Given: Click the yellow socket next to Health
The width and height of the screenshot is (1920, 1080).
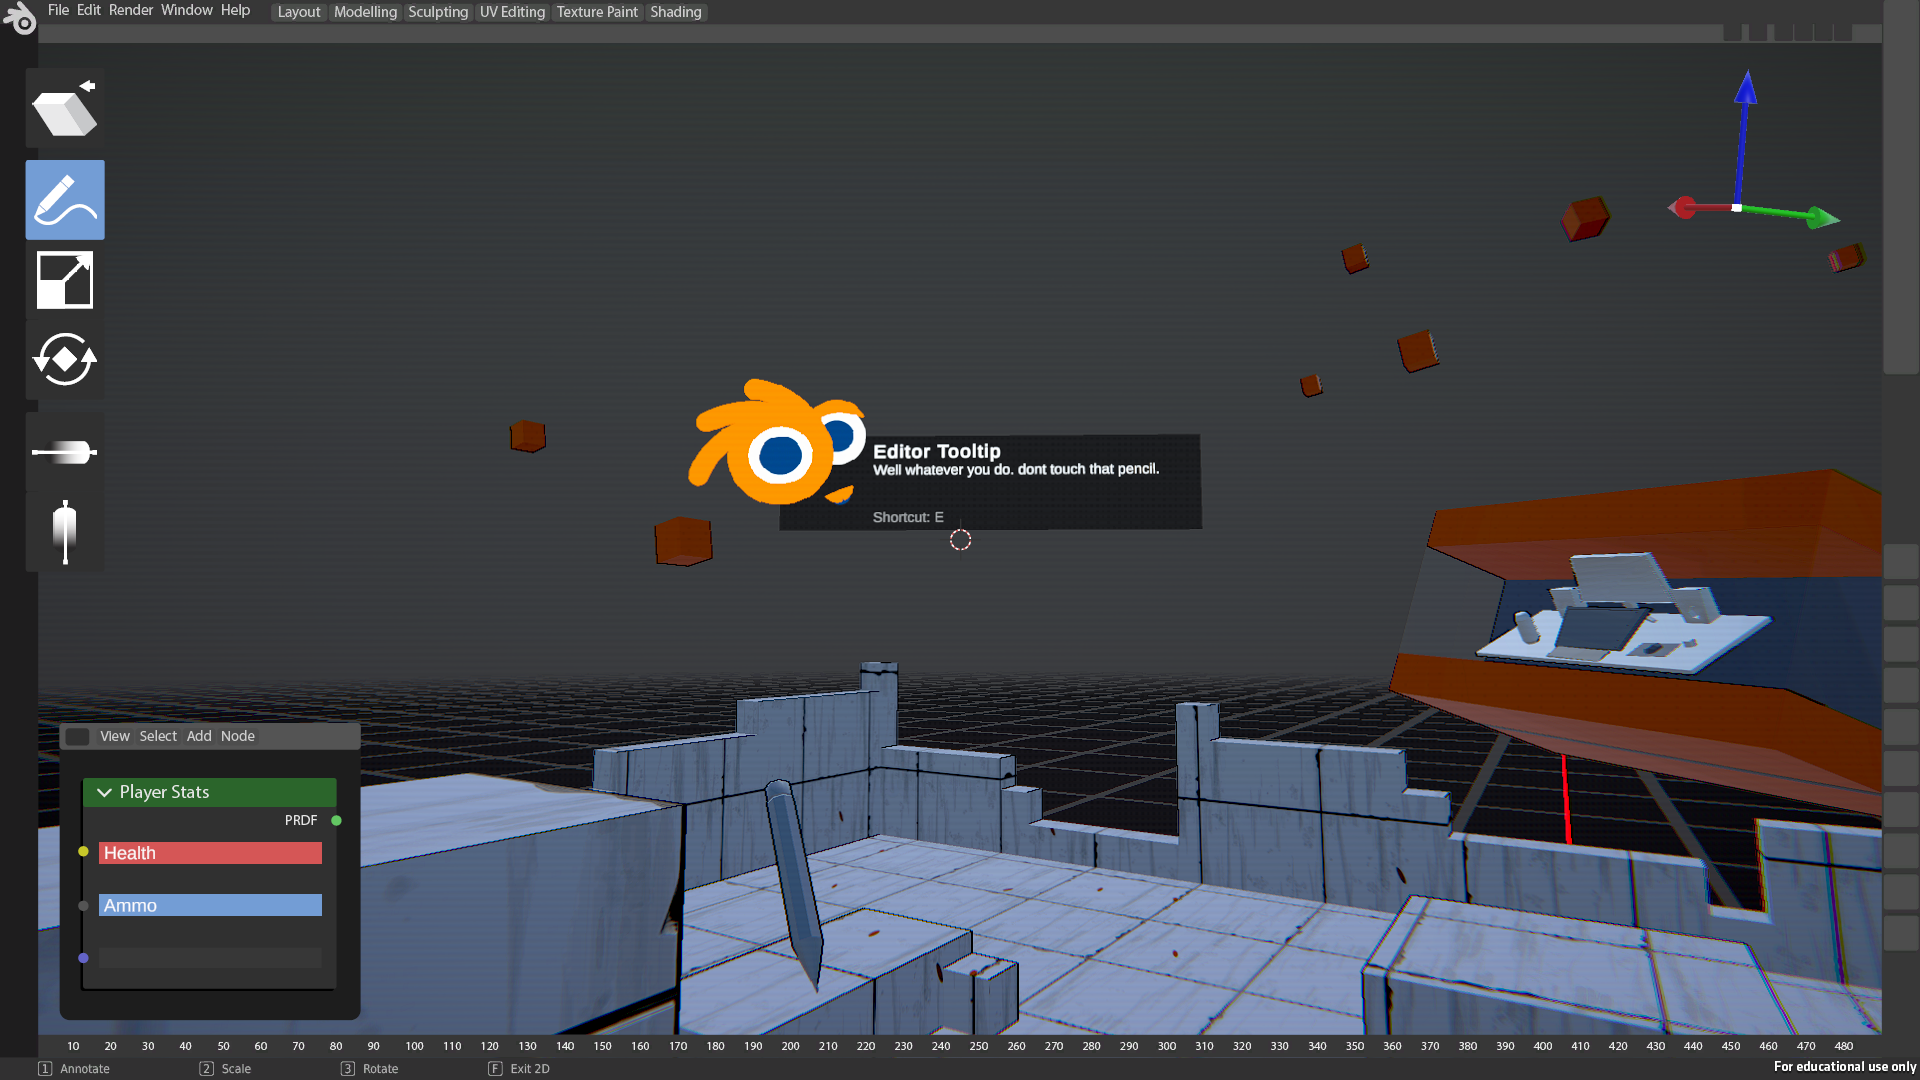Looking at the screenshot, I should [83, 852].
